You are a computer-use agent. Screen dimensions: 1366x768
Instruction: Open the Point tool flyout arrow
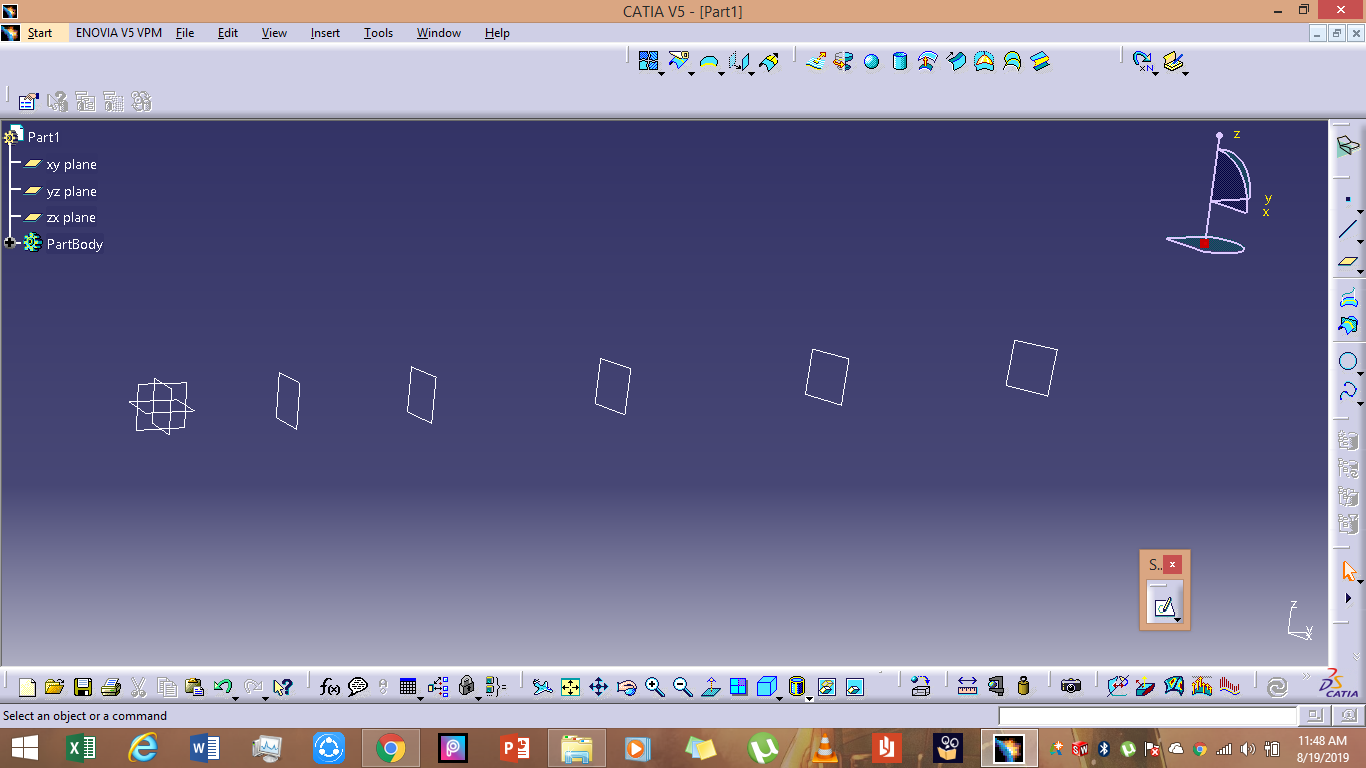click(x=1361, y=211)
